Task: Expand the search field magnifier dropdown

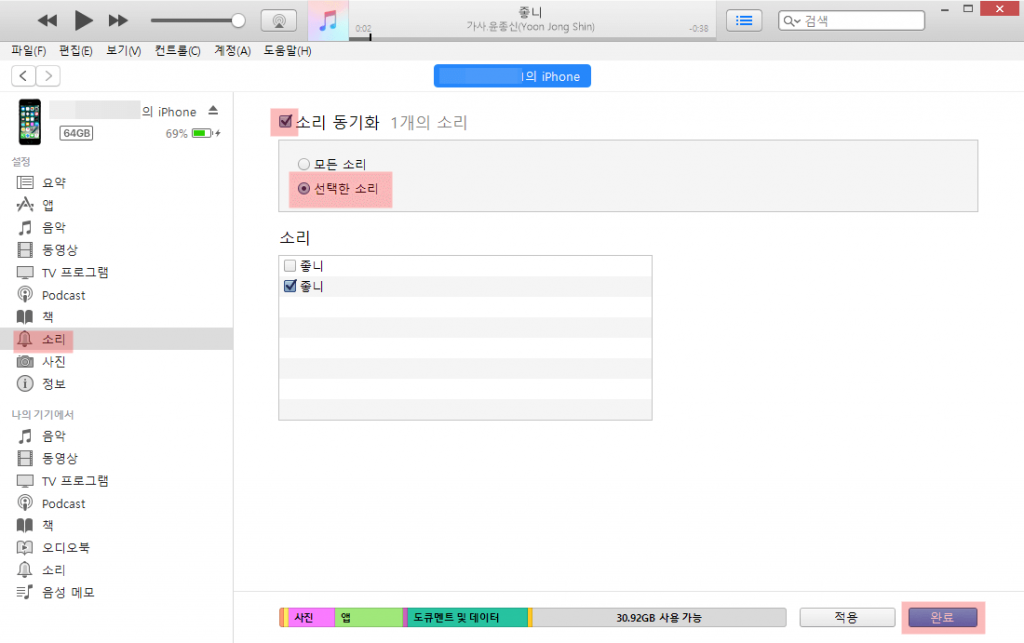Action: click(791, 21)
